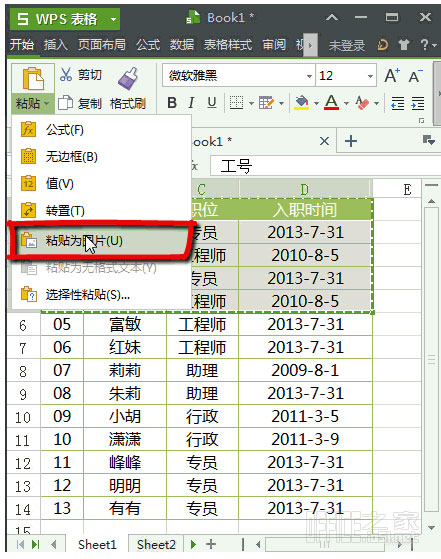Select column E header

click(407, 189)
